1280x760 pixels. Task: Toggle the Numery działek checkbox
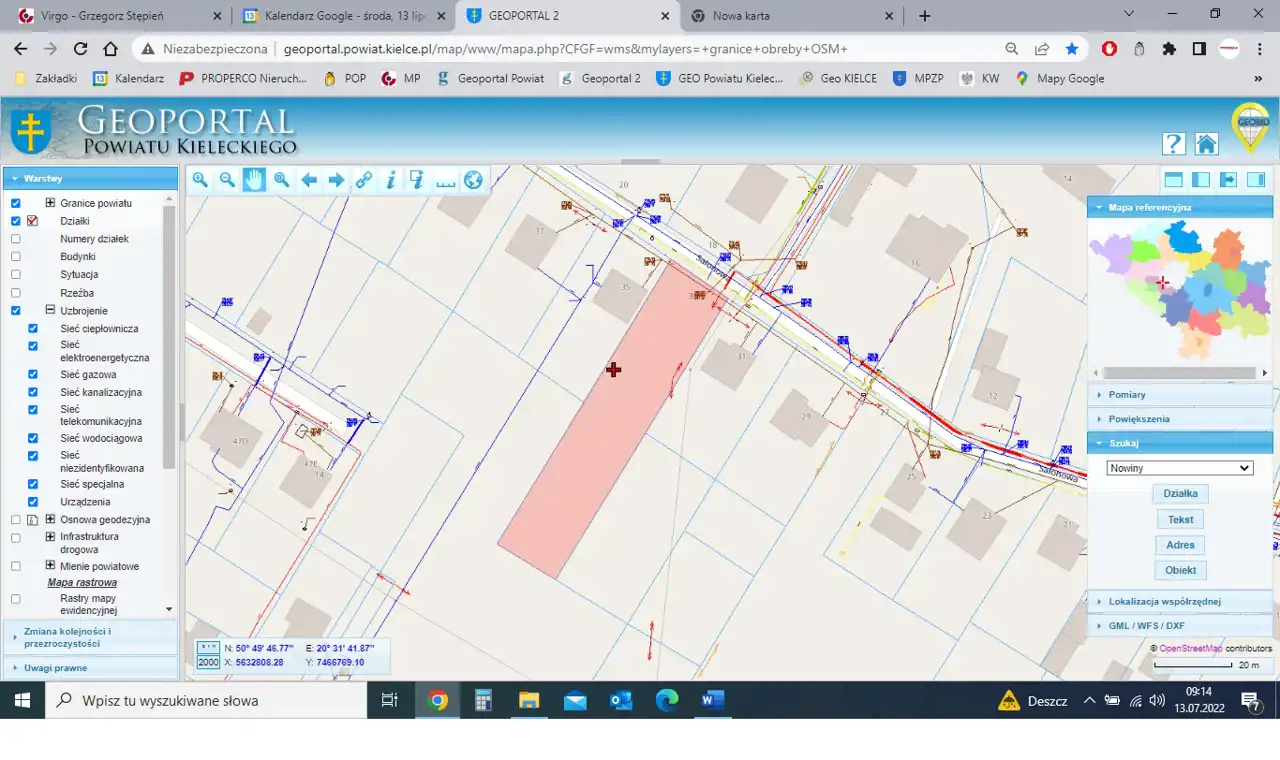tap(16, 239)
